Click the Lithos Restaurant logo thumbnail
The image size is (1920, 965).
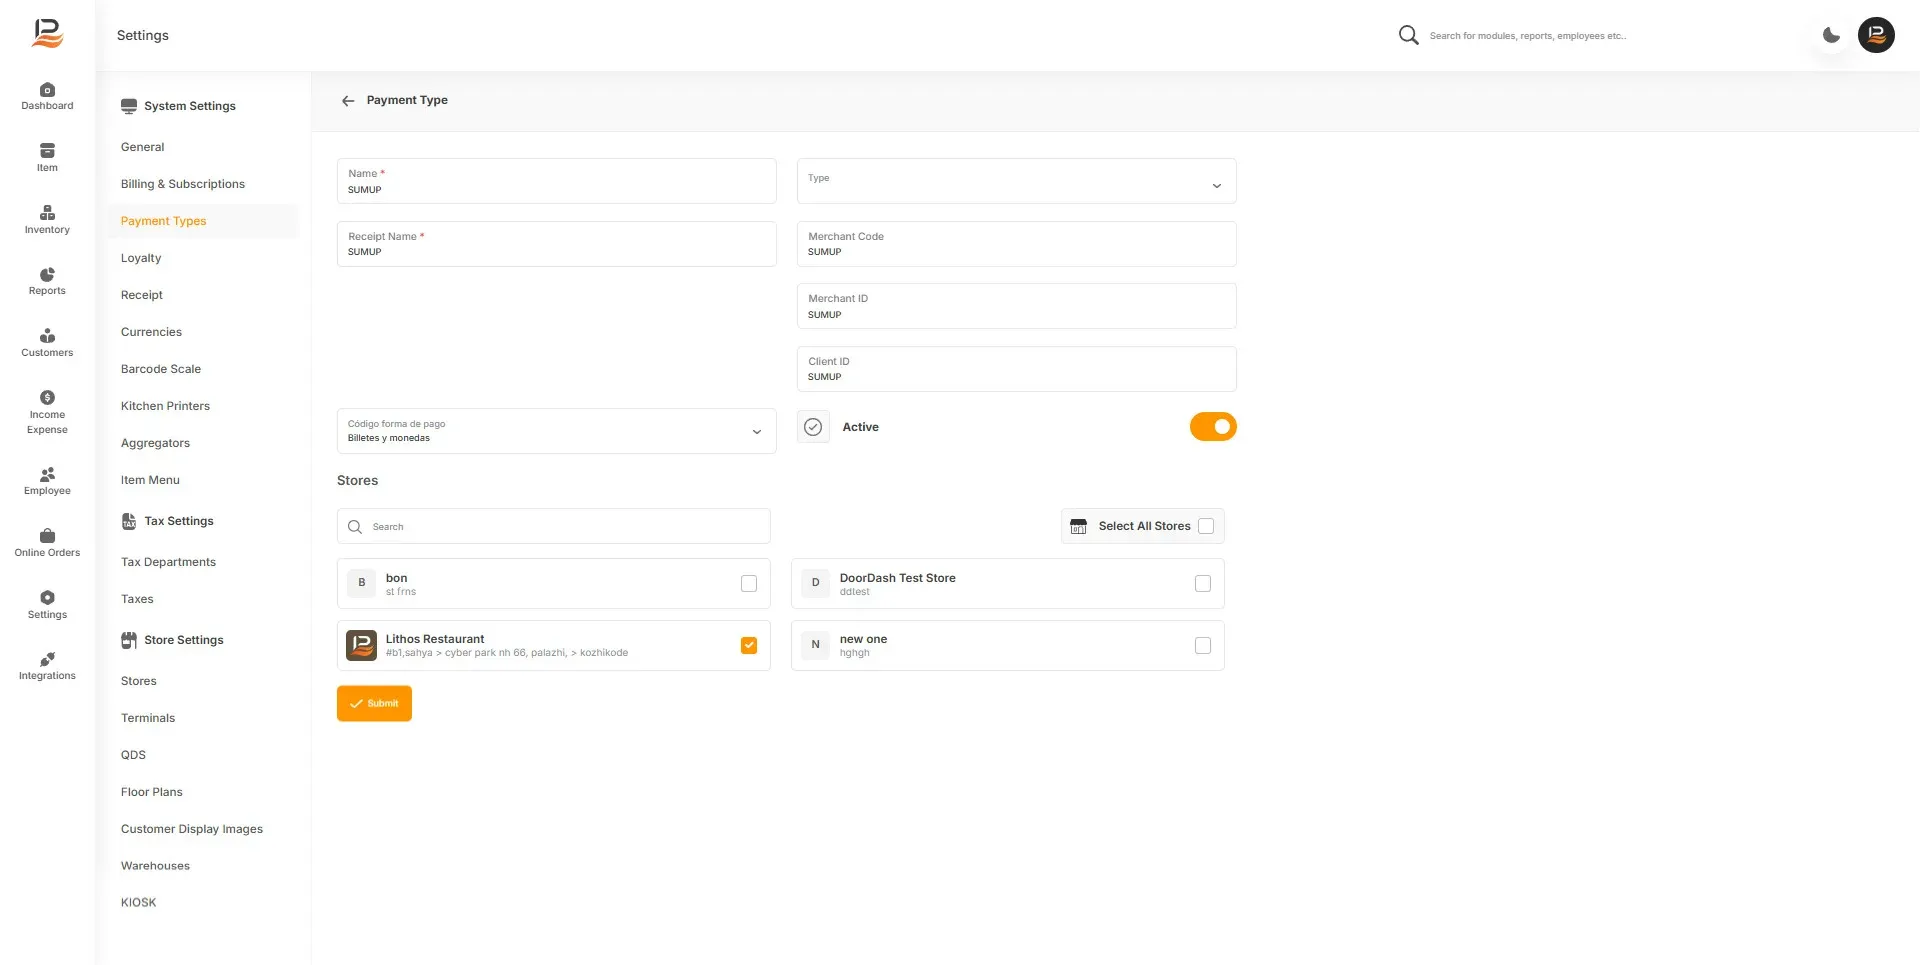361,645
